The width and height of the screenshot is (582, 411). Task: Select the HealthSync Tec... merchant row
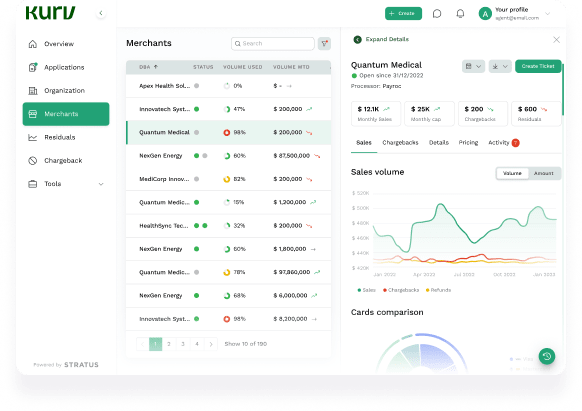click(228, 226)
